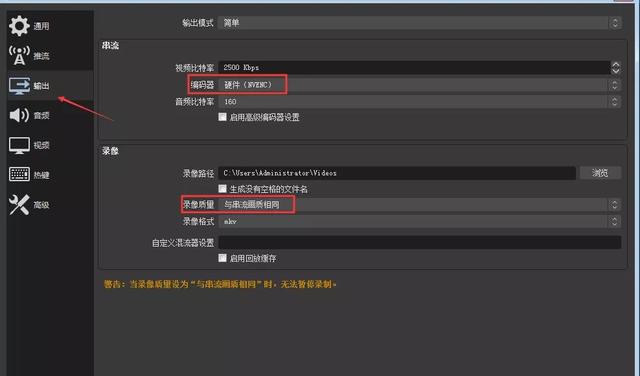The height and width of the screenshot is (376, 640).
Task: Open the 录像质量 dropdown
Action: pos(420,205)
